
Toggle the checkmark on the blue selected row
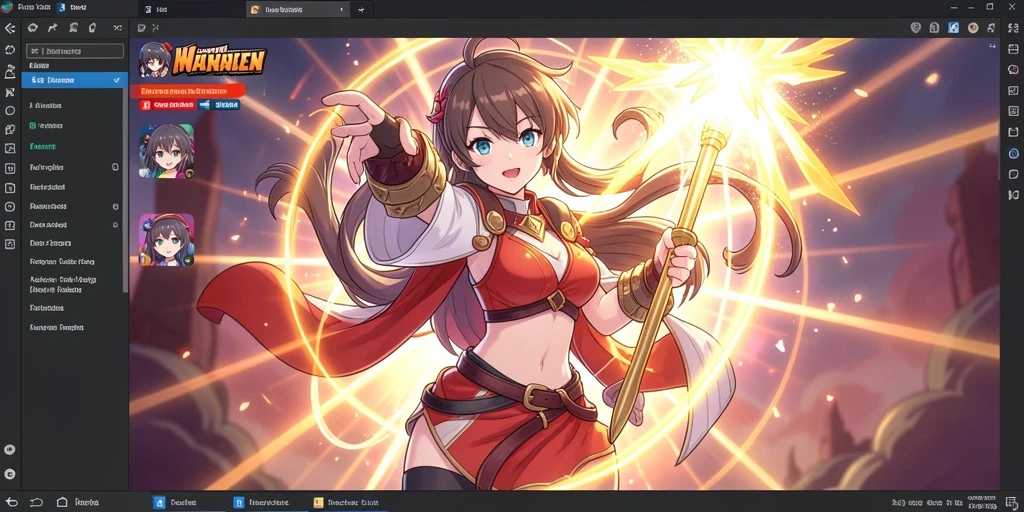coord(117,80)
